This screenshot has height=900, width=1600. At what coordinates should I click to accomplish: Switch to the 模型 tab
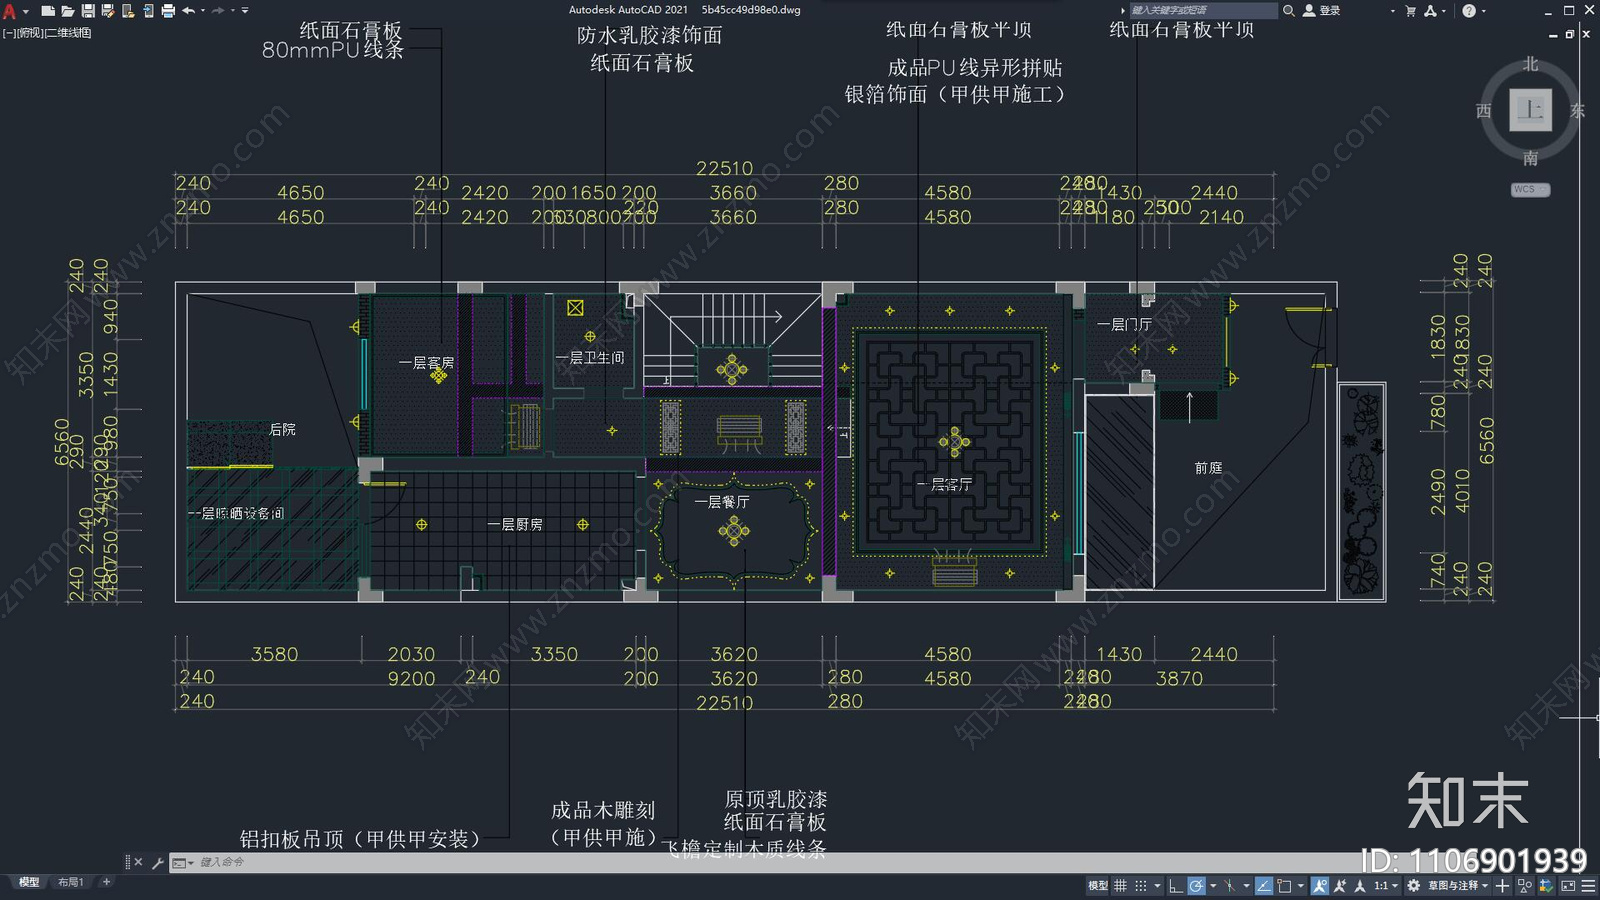[x=28, y=882]
